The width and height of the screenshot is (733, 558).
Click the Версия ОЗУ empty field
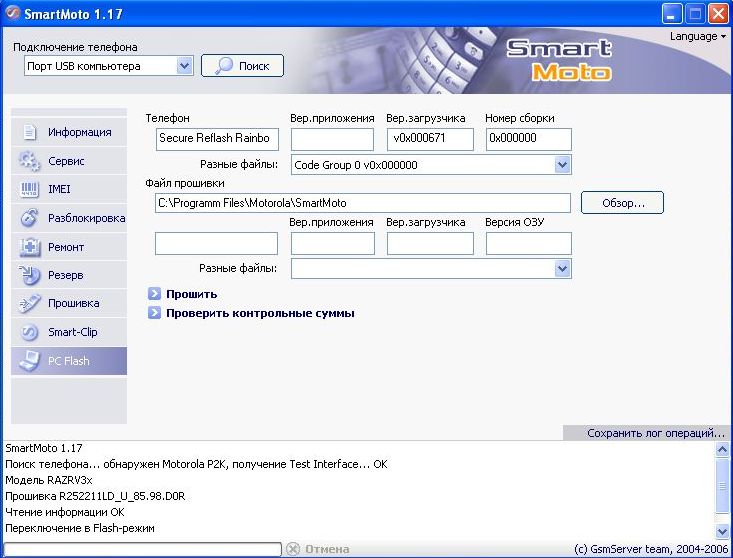(x=529, y=243)
